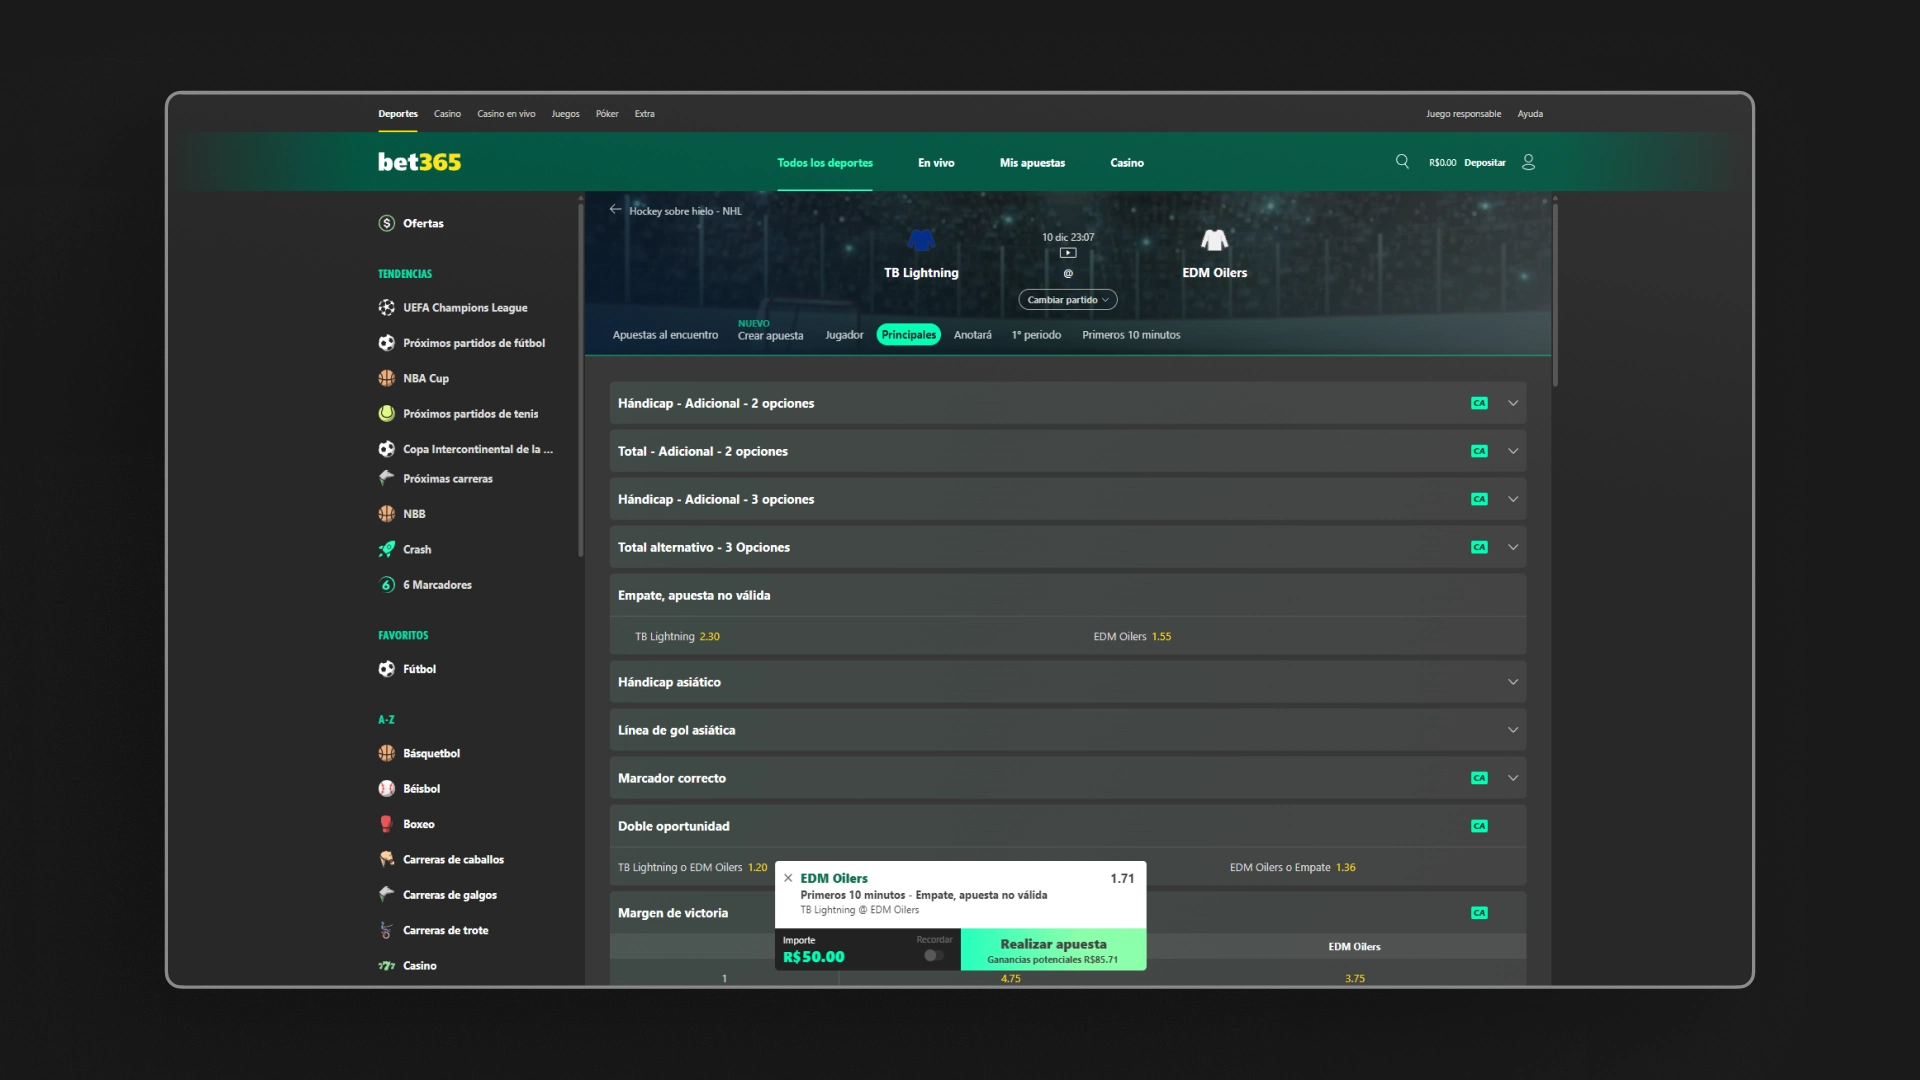Go back with the arrow beside Hockey sobre hielo
The width and height of the screenshot is (1920, 1080).
(x=615, y=209)
